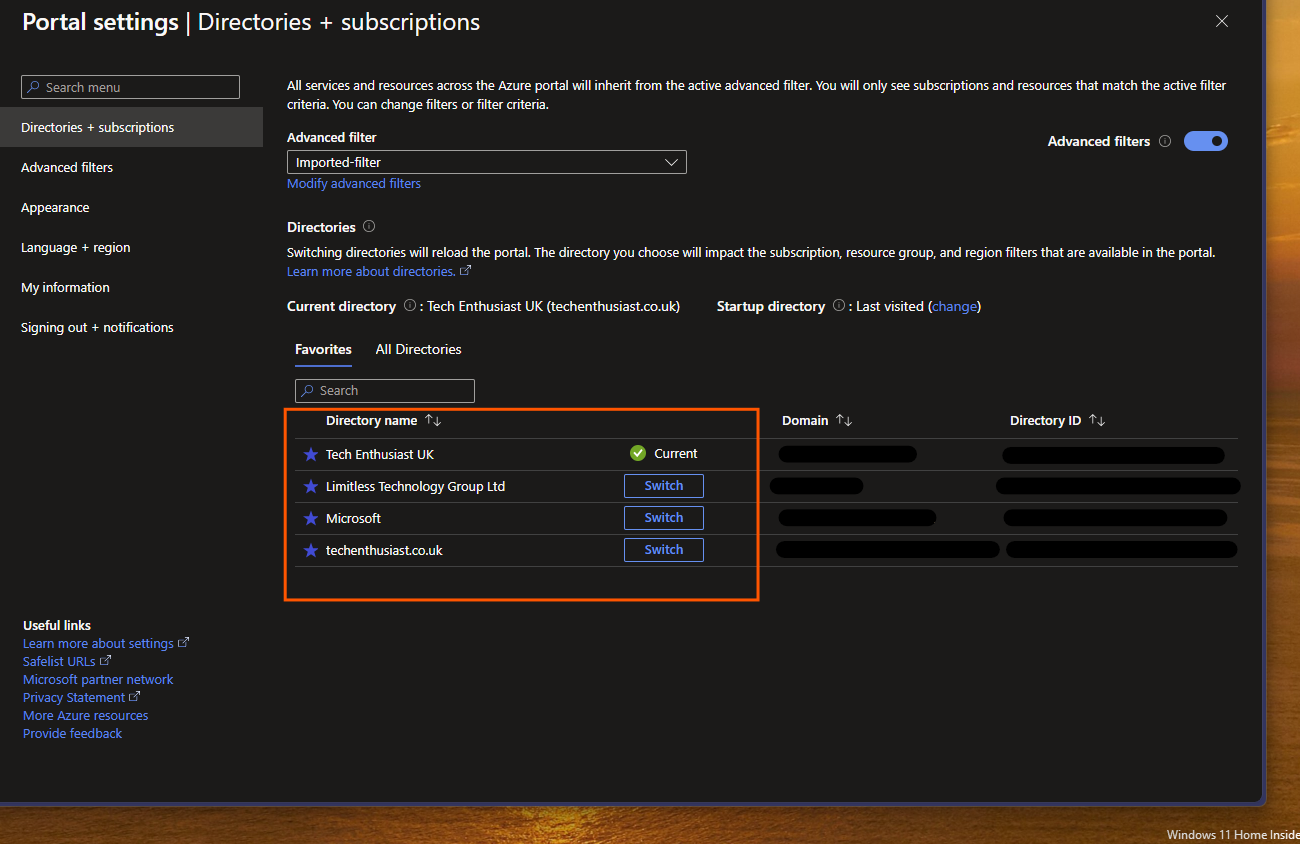Click More Azure resources link
1300x844 pixels.
point(86,715)
